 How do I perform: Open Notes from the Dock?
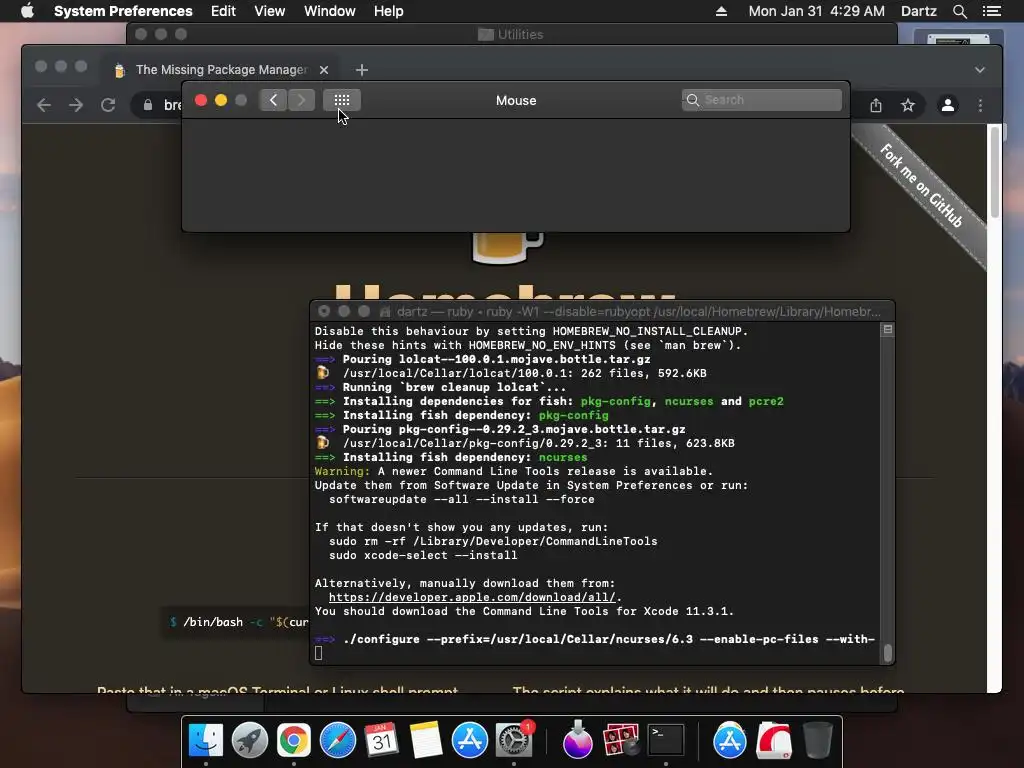click(x=426, y=740)
